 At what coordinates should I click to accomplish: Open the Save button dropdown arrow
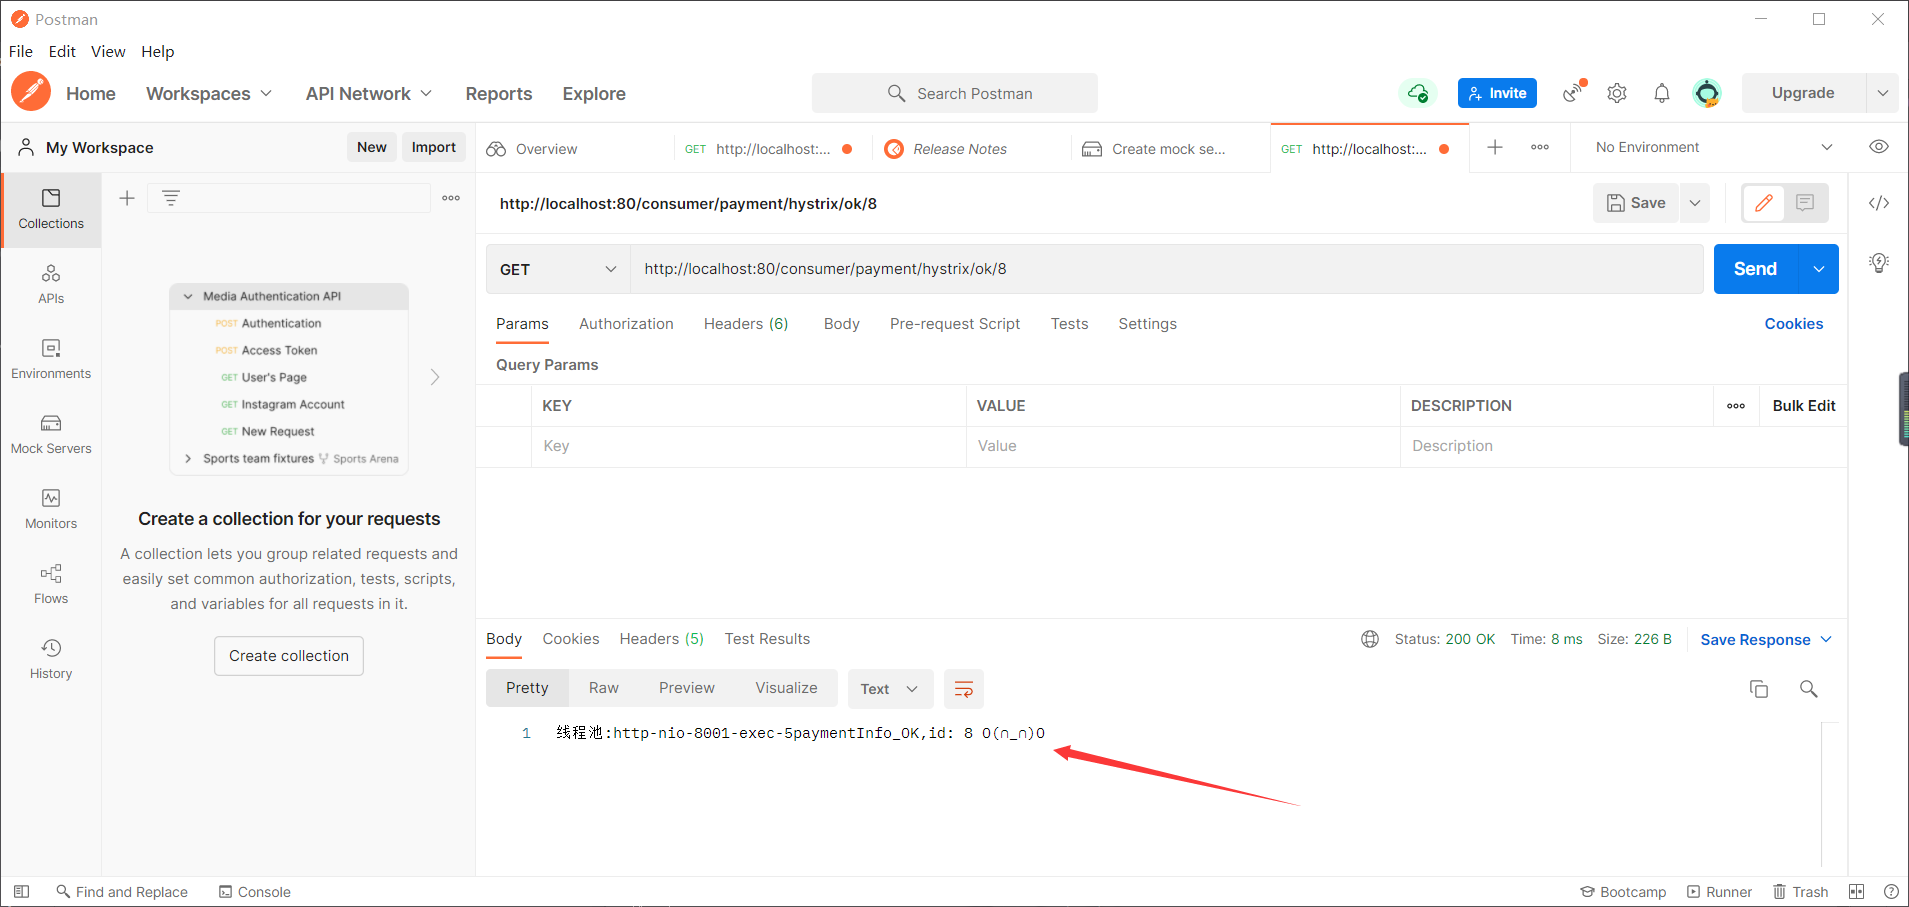coord(1695,203)
